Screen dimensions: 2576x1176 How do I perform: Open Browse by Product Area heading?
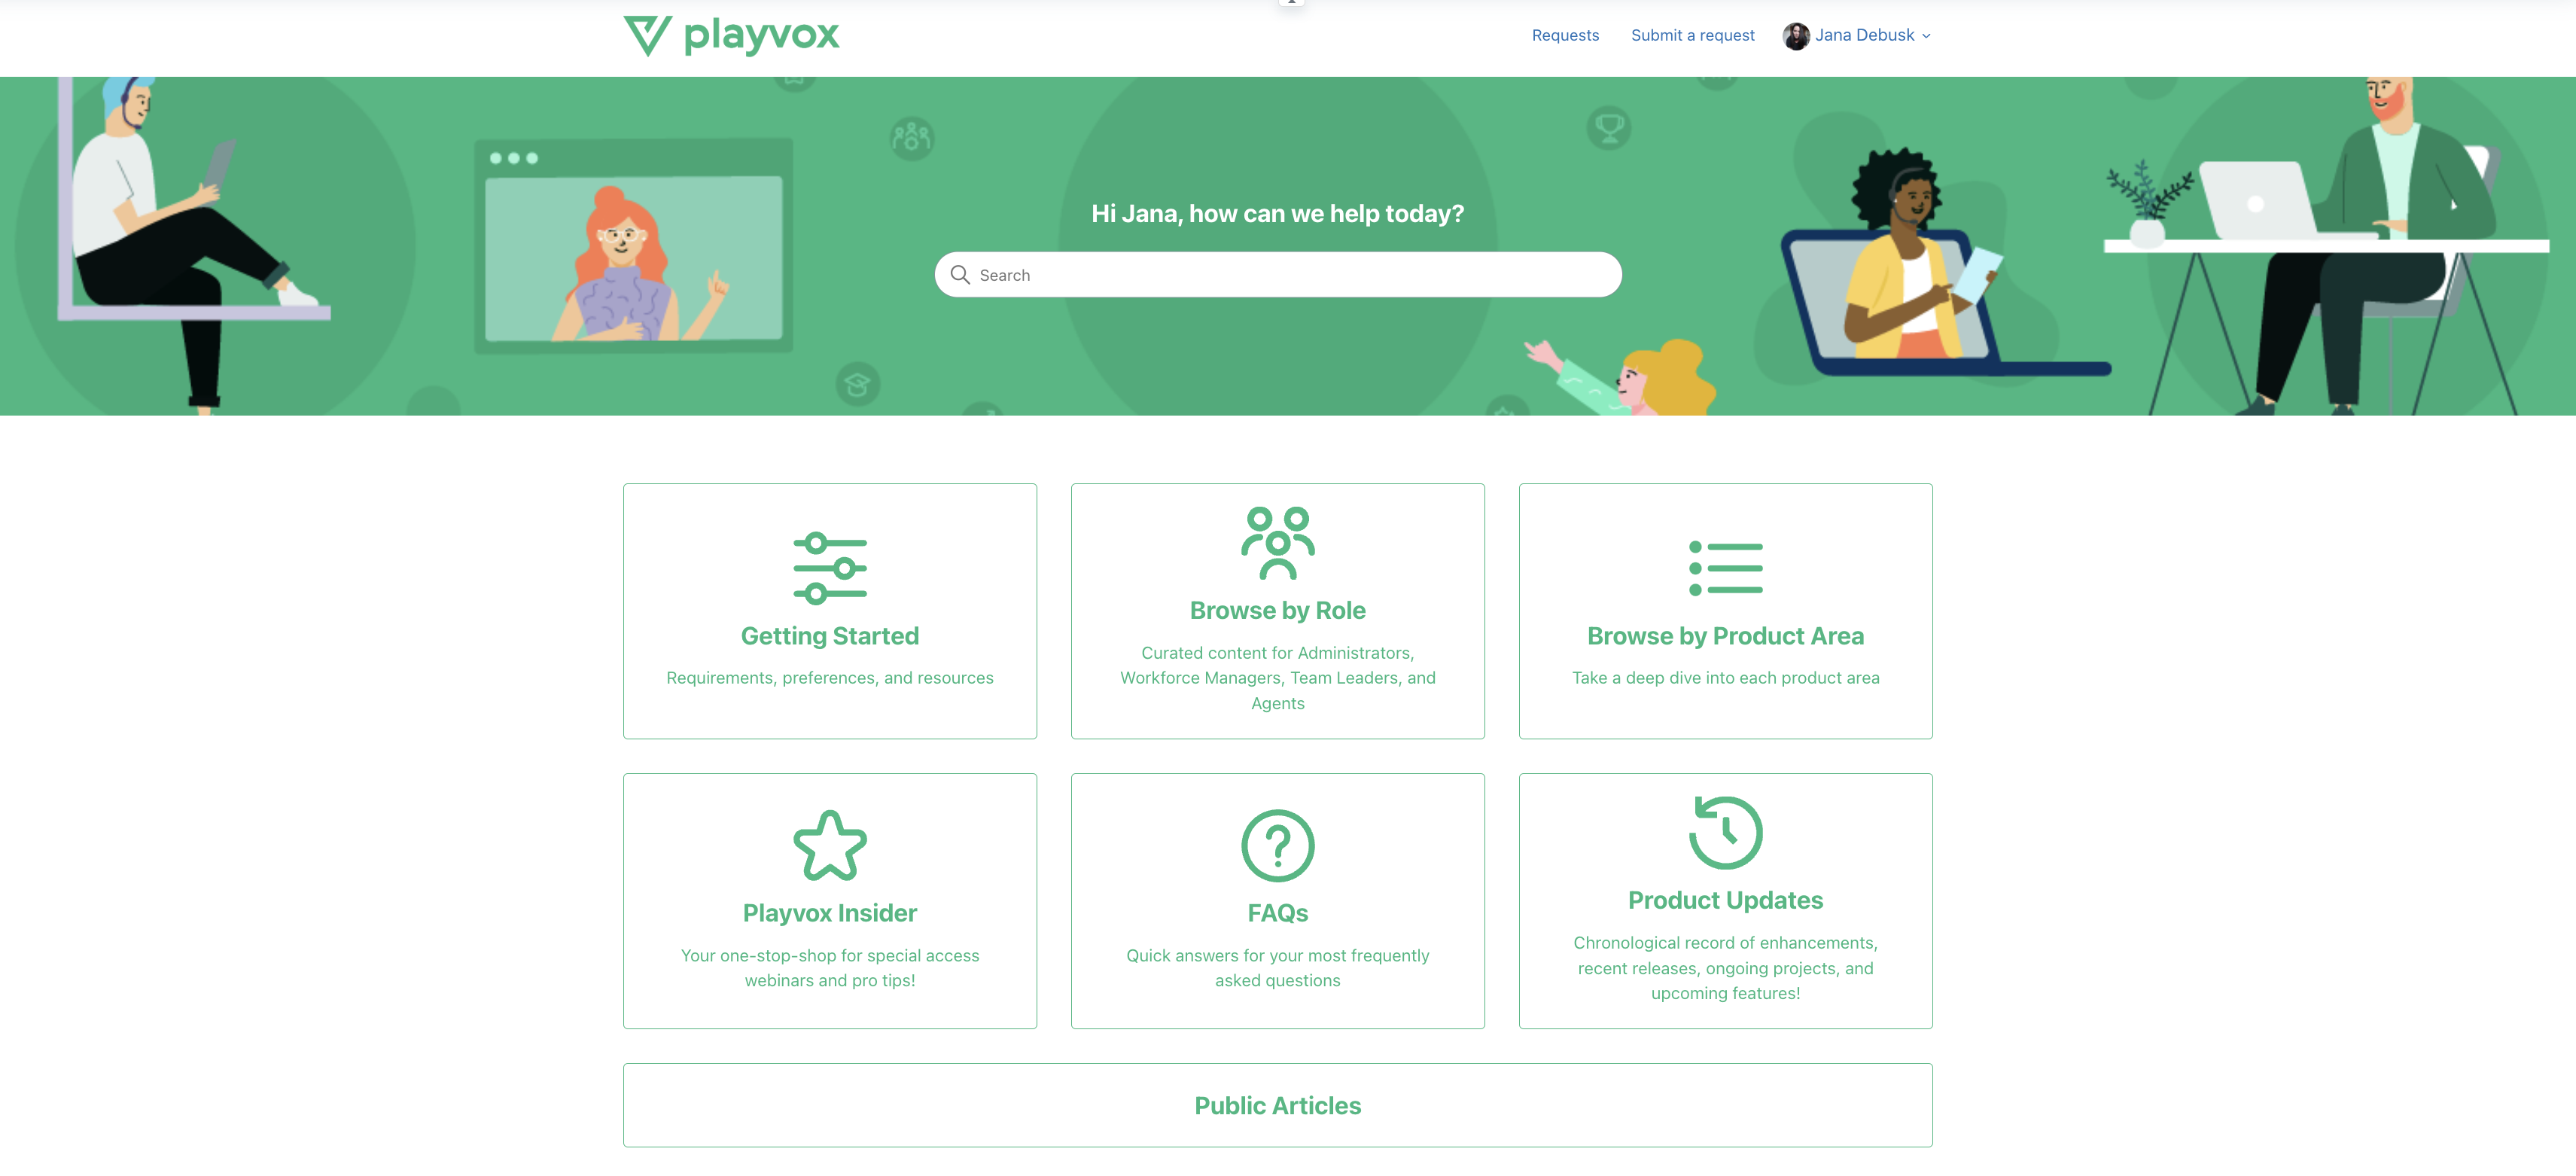pos(1726,636)
